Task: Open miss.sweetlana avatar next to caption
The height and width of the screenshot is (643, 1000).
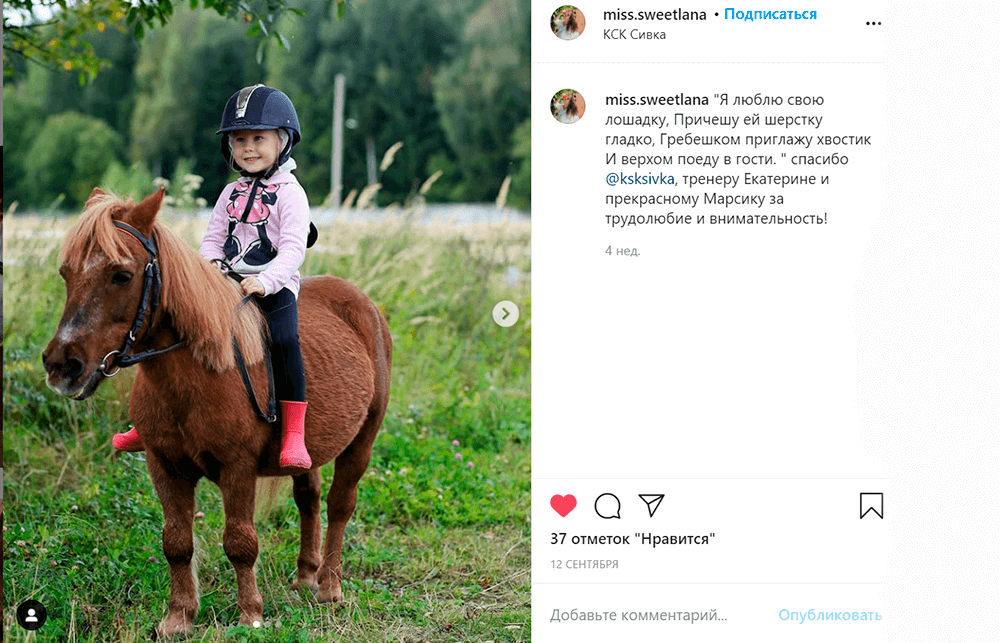Action: (x=568, y=106)
